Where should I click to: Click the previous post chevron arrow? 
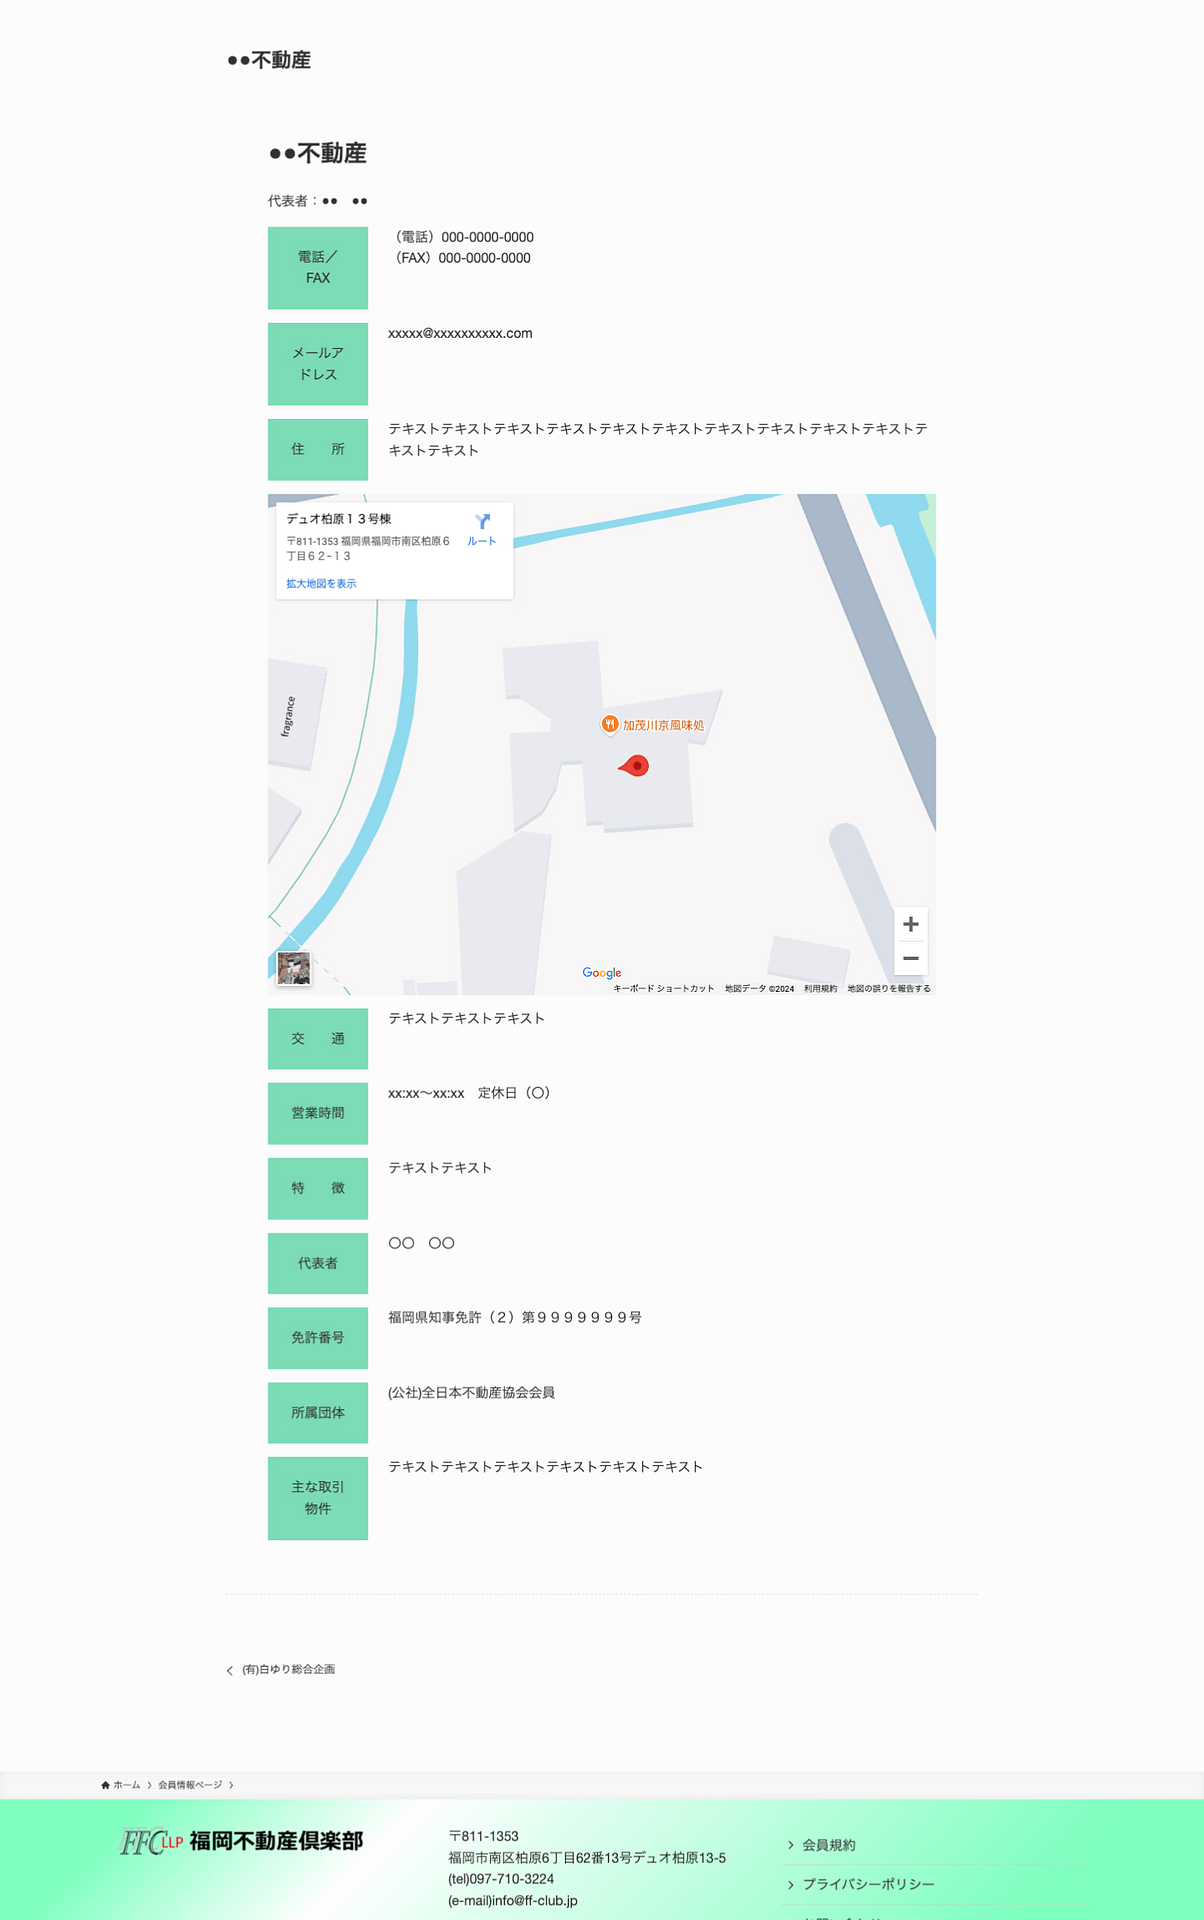coord(230,1670)
